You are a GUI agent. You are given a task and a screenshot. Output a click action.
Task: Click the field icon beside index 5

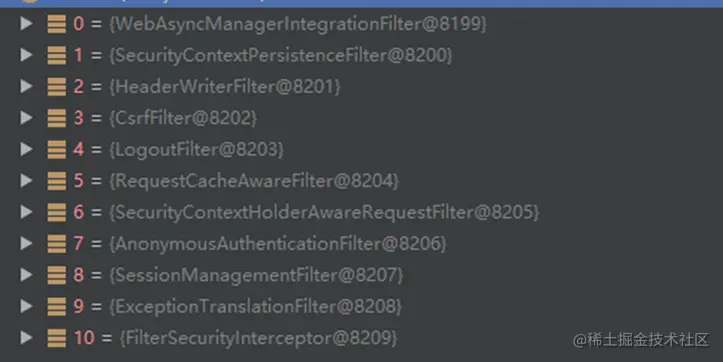pos(57,181)
